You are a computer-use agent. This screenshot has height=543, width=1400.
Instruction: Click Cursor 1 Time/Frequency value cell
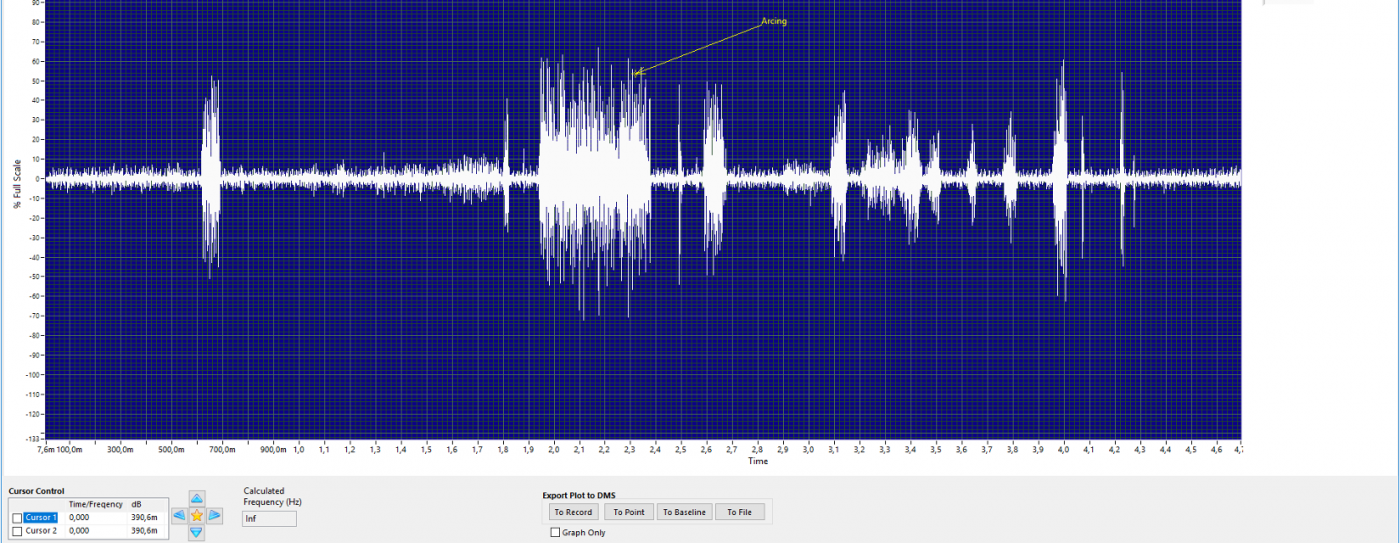coord(96,518)
